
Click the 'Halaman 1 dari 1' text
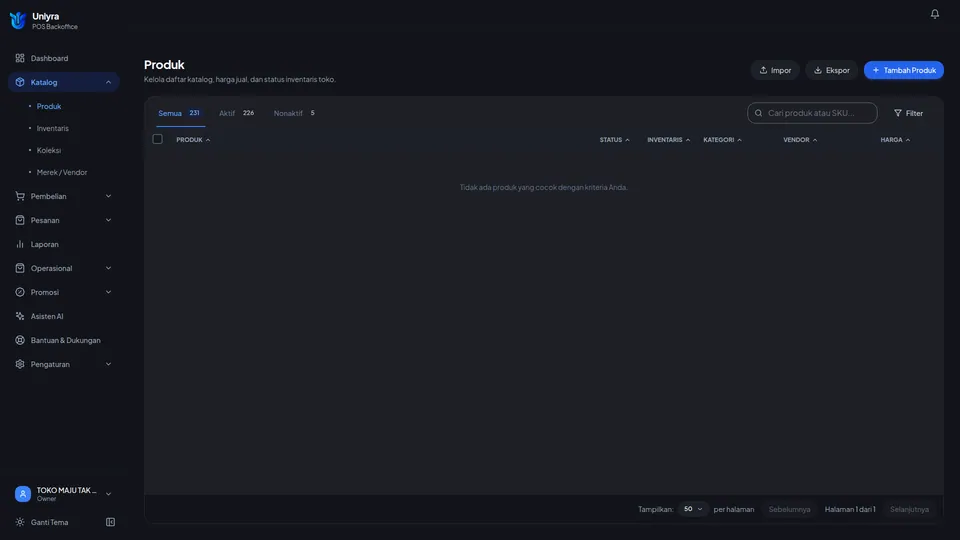coord(850,509)
